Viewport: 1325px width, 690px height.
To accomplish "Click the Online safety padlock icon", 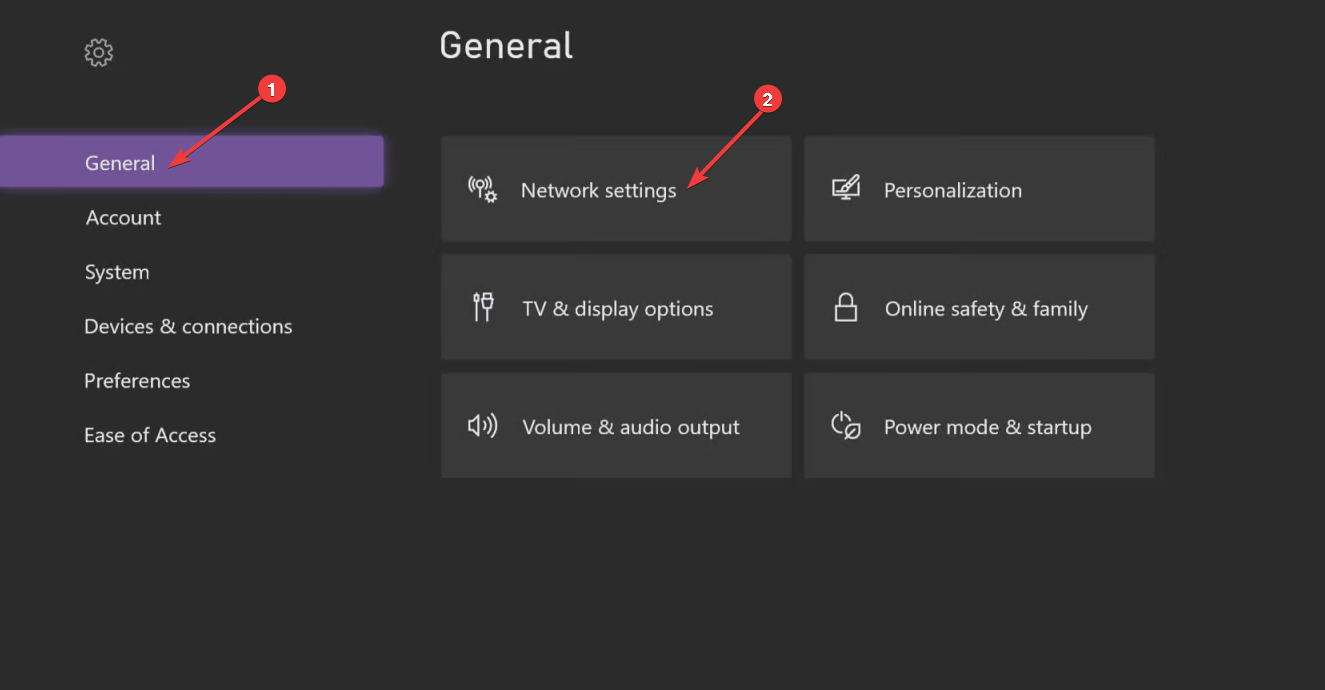I will tap(846, 308).
